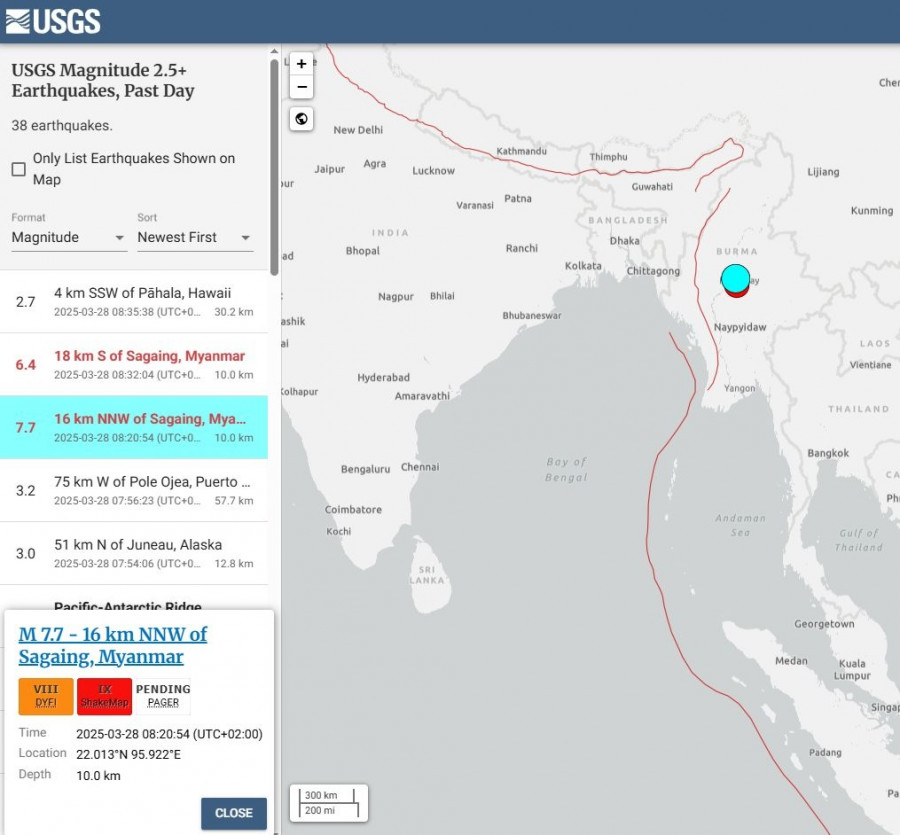The height and width of the screenshot is (835, 900).
Task: Open the Format dropdown set to Magnitude
Action: [x=68, y=238]
